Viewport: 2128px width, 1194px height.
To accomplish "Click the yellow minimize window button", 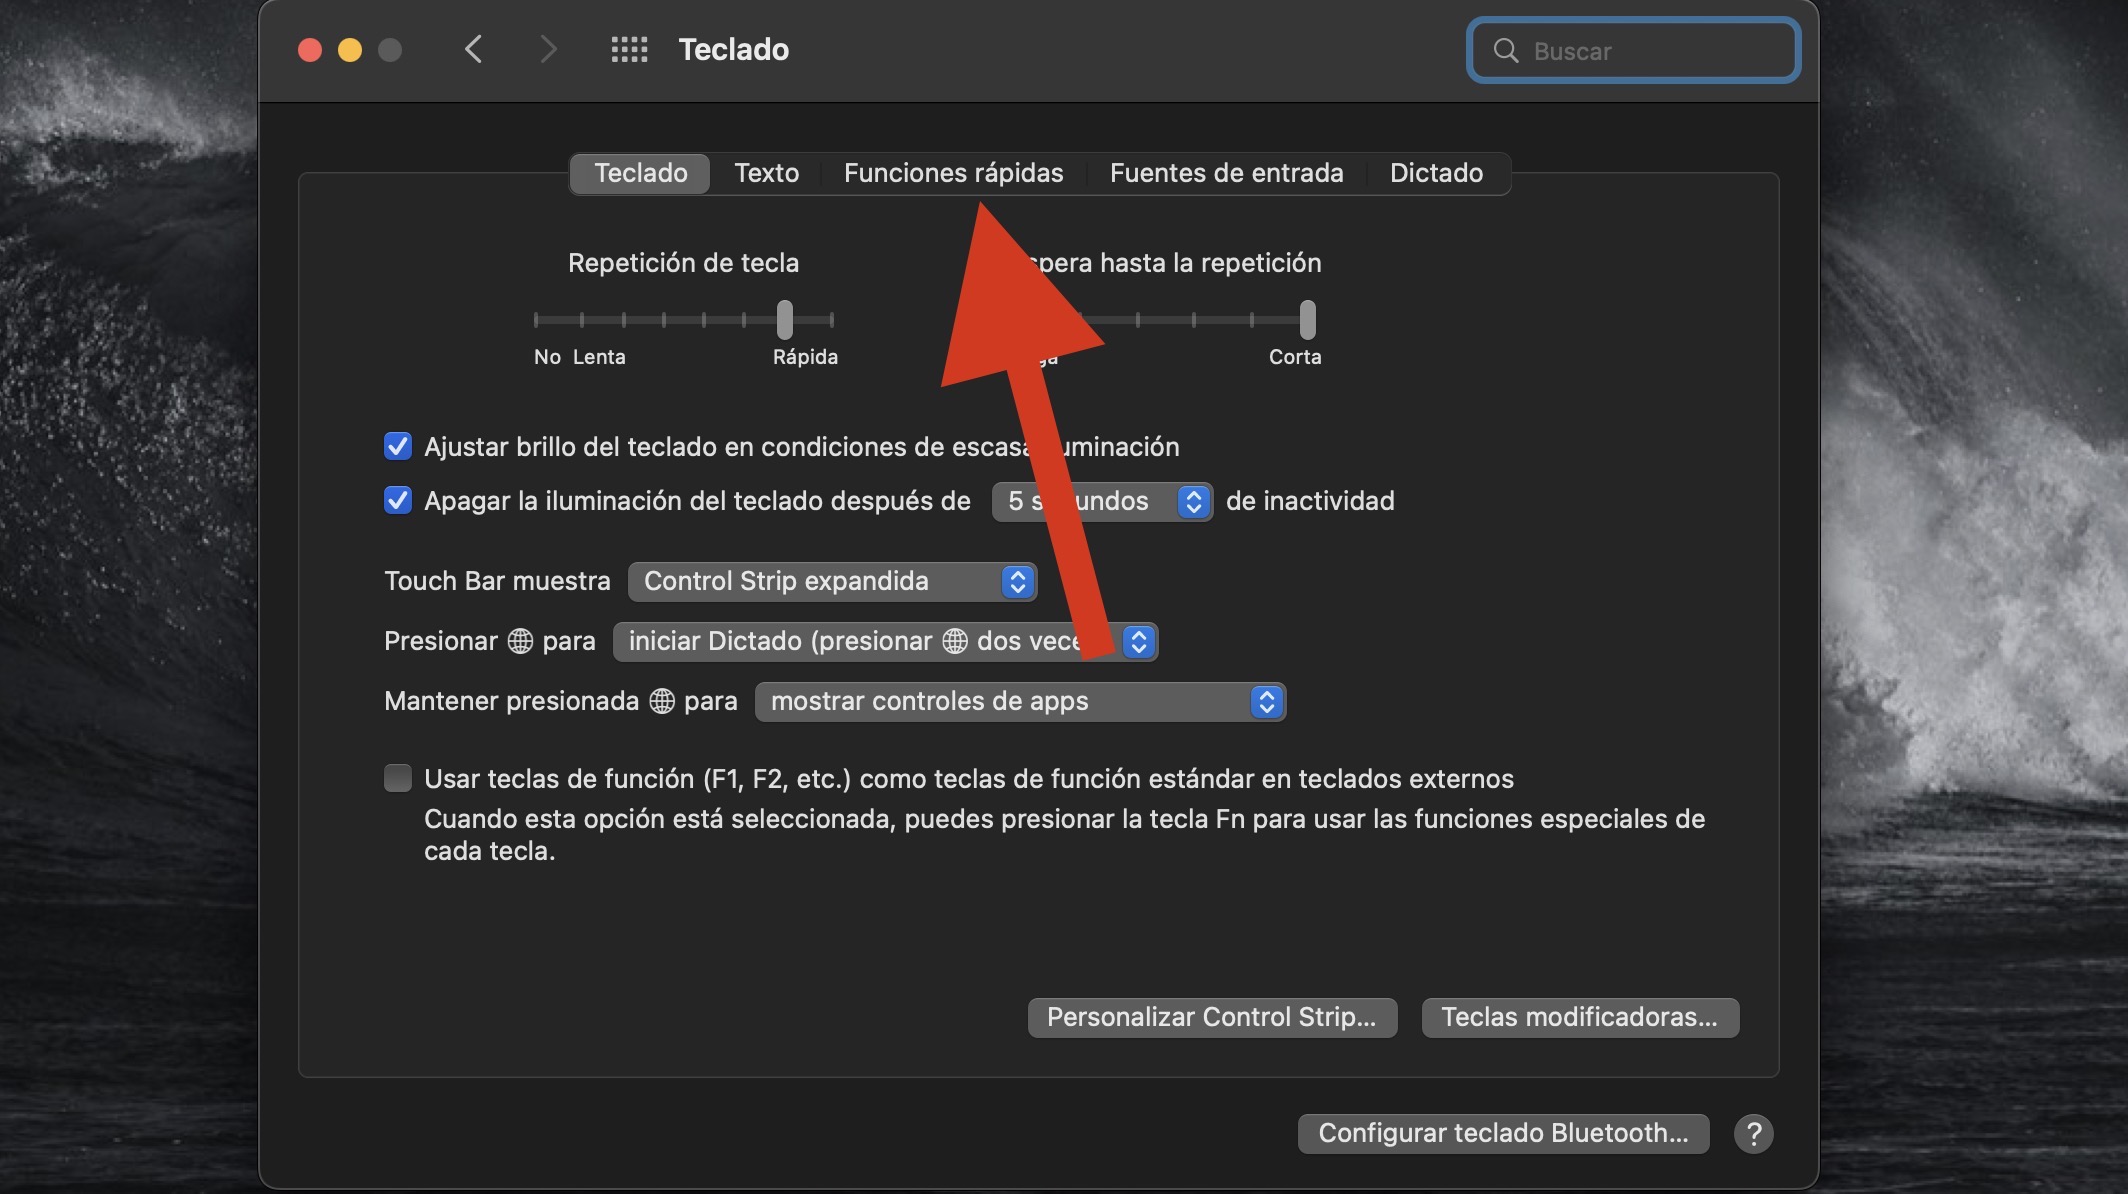I will (x=350, y=50).
